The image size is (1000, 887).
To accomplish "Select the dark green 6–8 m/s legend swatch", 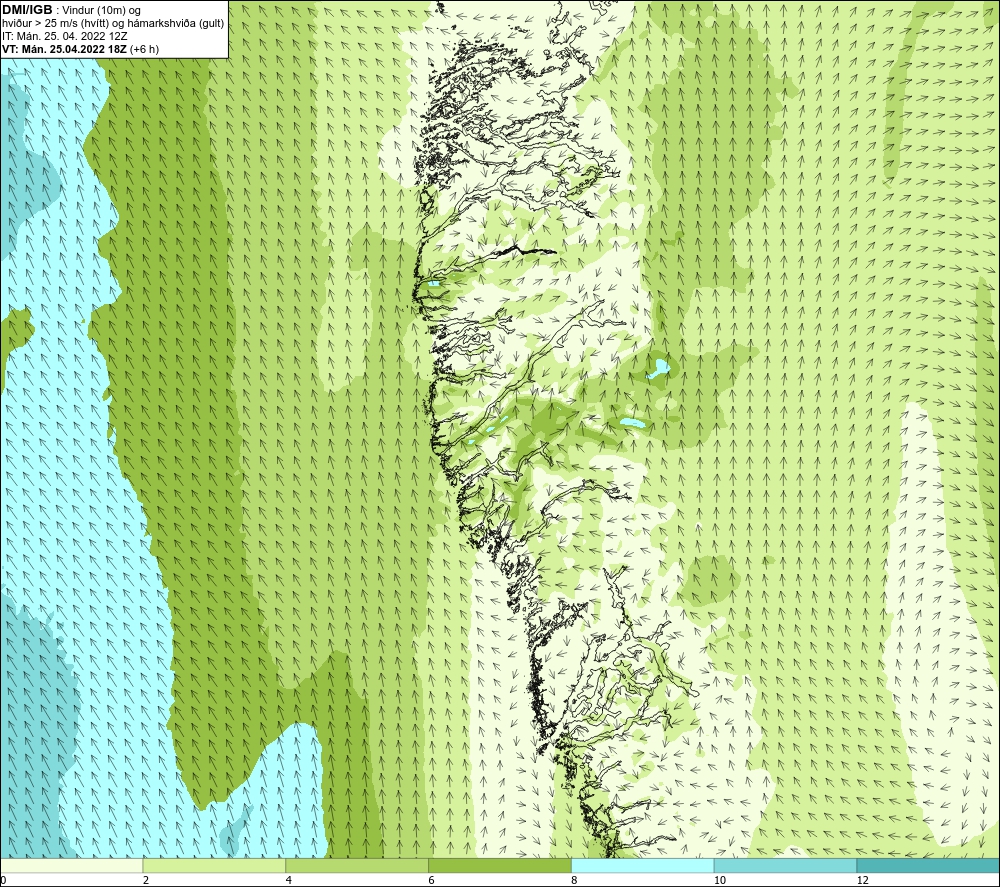I will coord(500,865).
